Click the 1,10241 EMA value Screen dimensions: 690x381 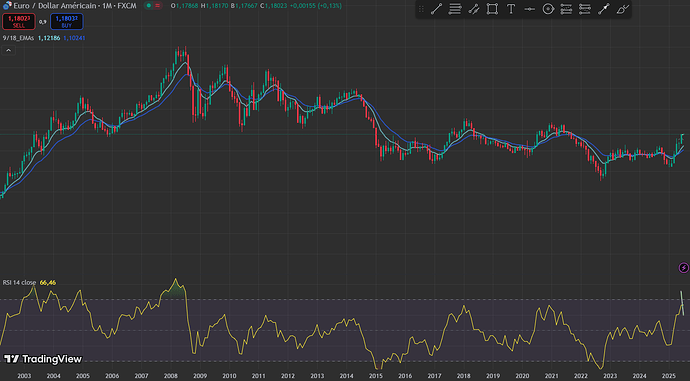[74, 38]
